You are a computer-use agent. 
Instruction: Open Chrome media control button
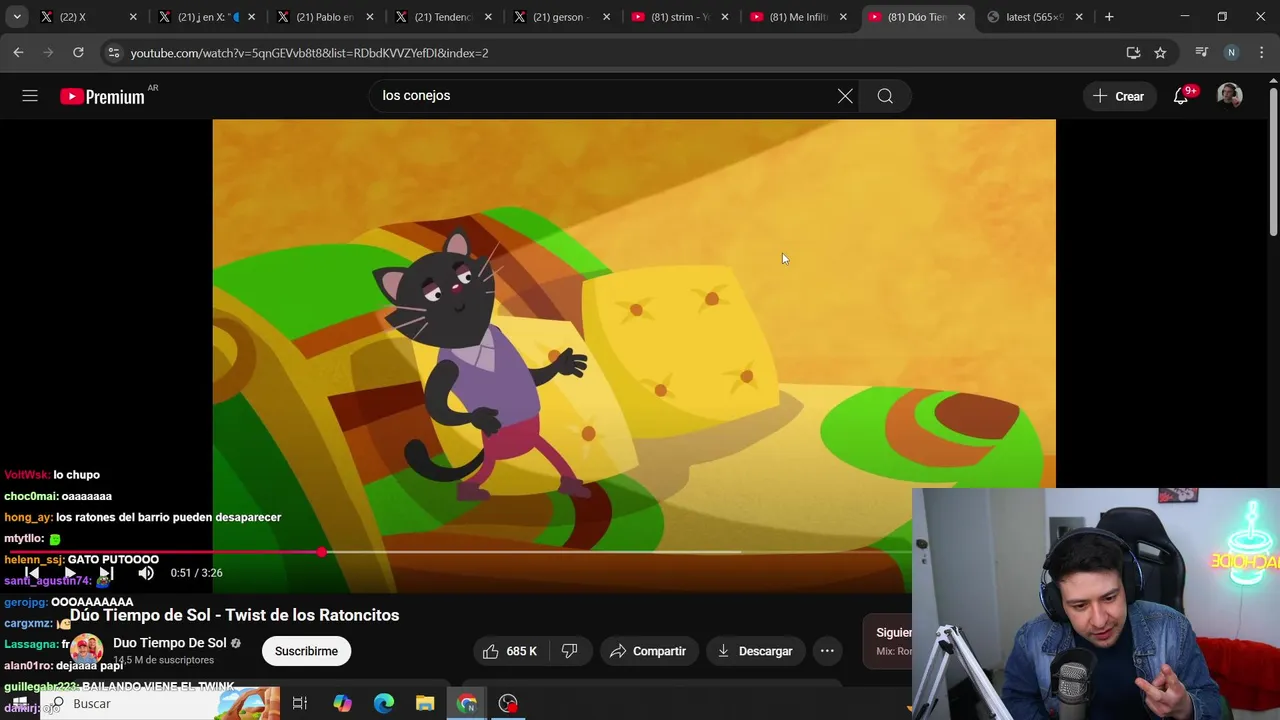1201,53
